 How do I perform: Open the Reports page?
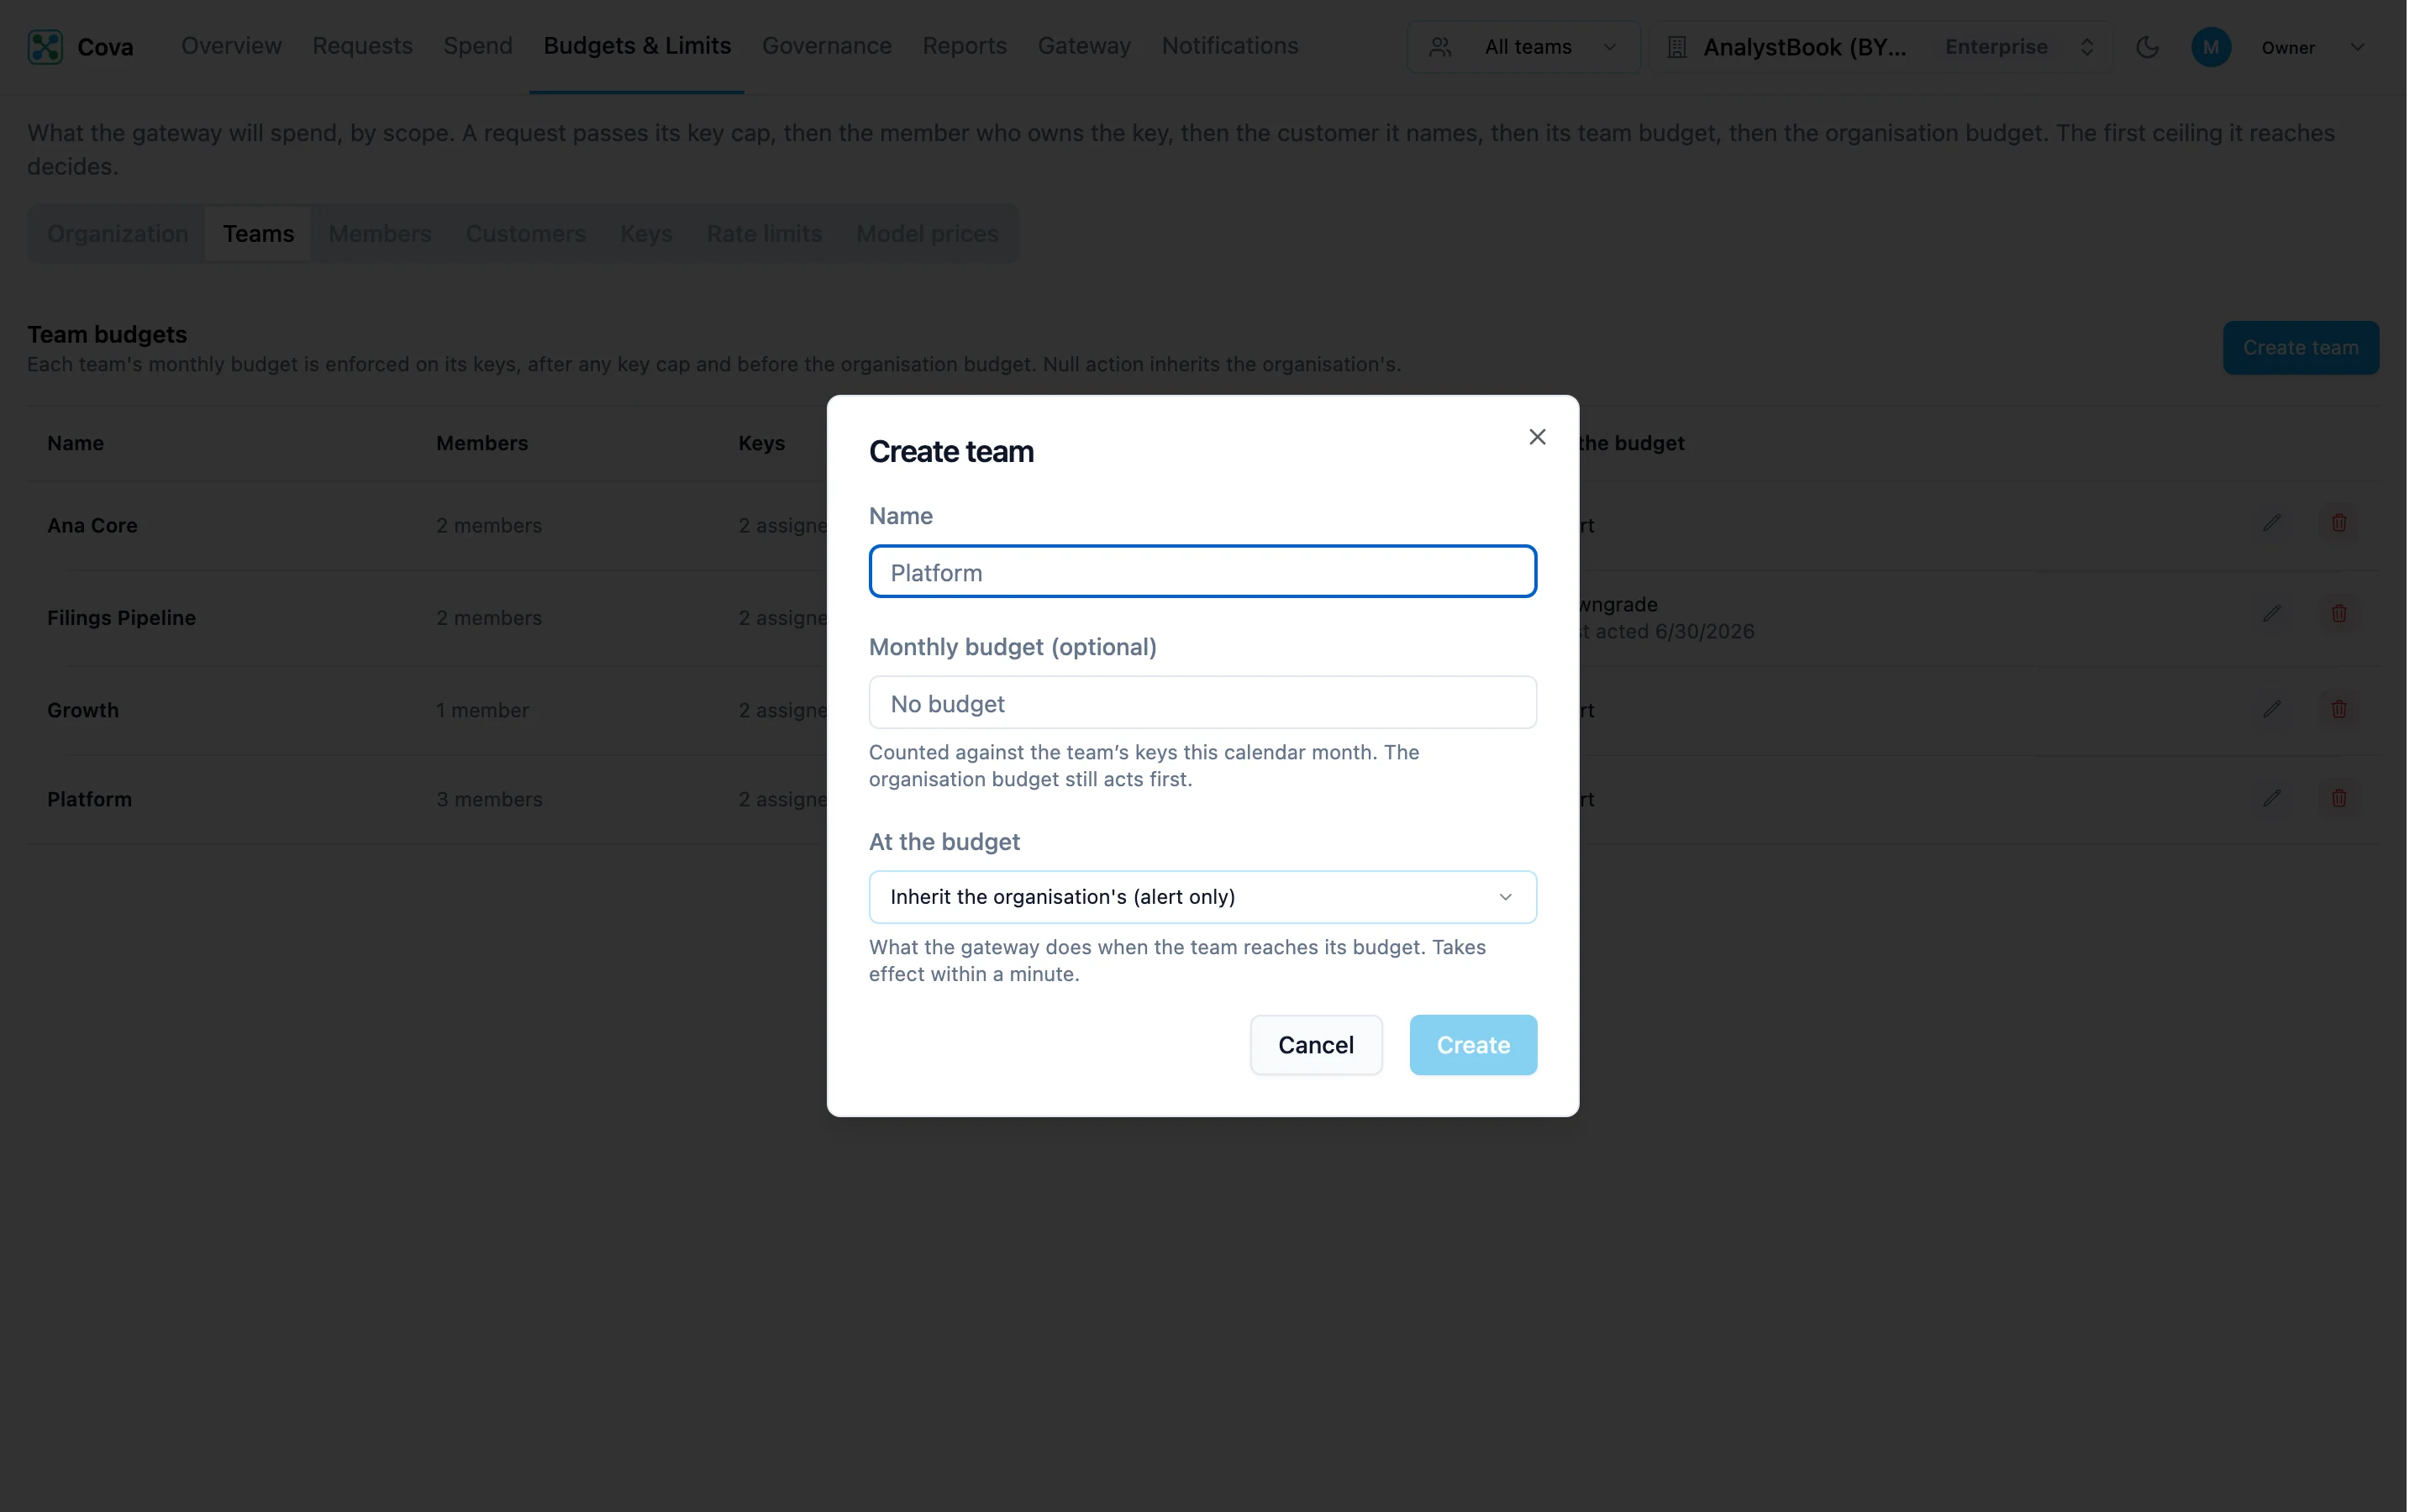(964, 46)
